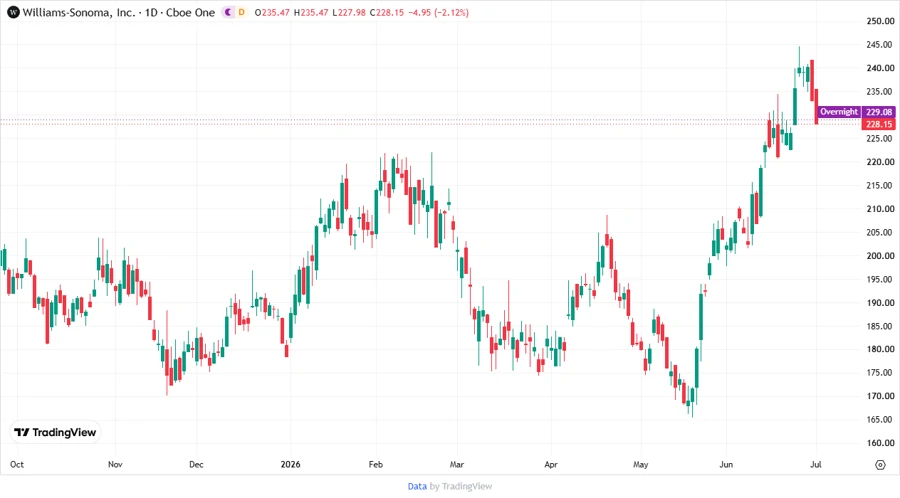Click the 'by TradingView' footer text
This screenshot has width=900, height=498.
point(461,486)
